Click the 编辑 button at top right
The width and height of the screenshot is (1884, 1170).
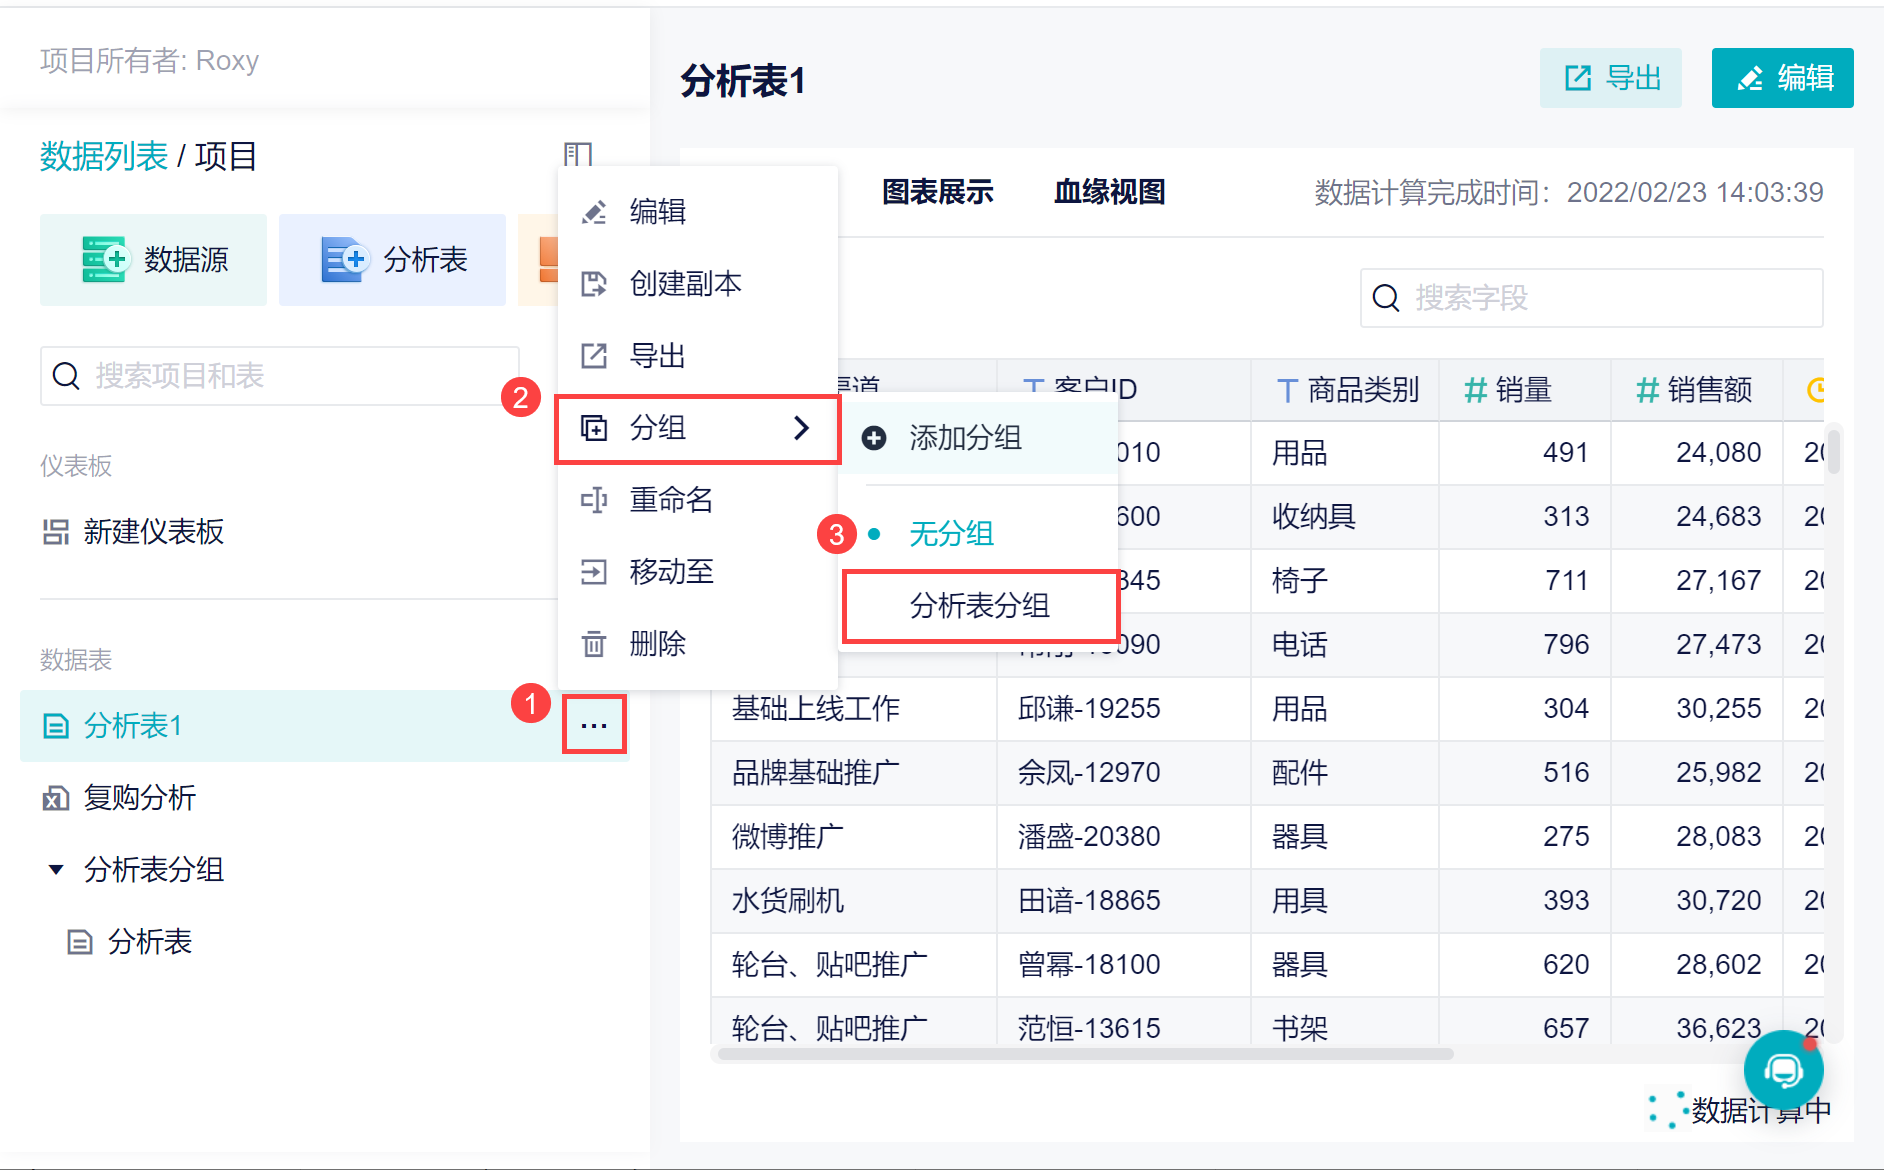[1782, 78]
